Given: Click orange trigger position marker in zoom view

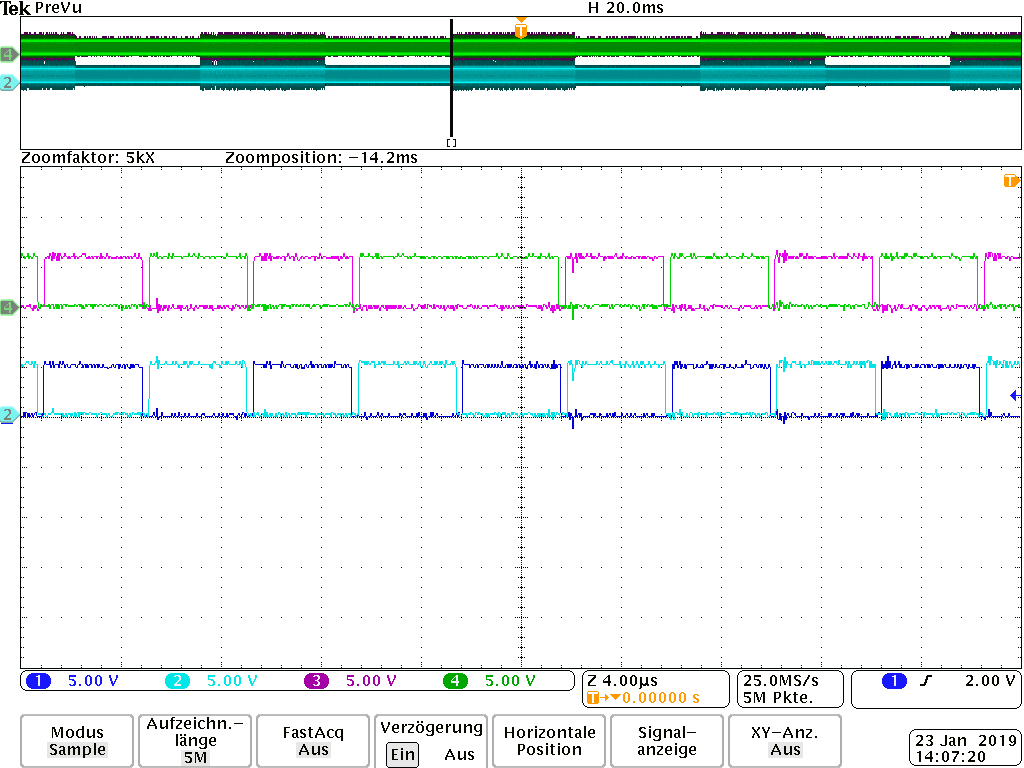Looking at the screenshot, I should pyautogui.click(x=1011, y=181).
